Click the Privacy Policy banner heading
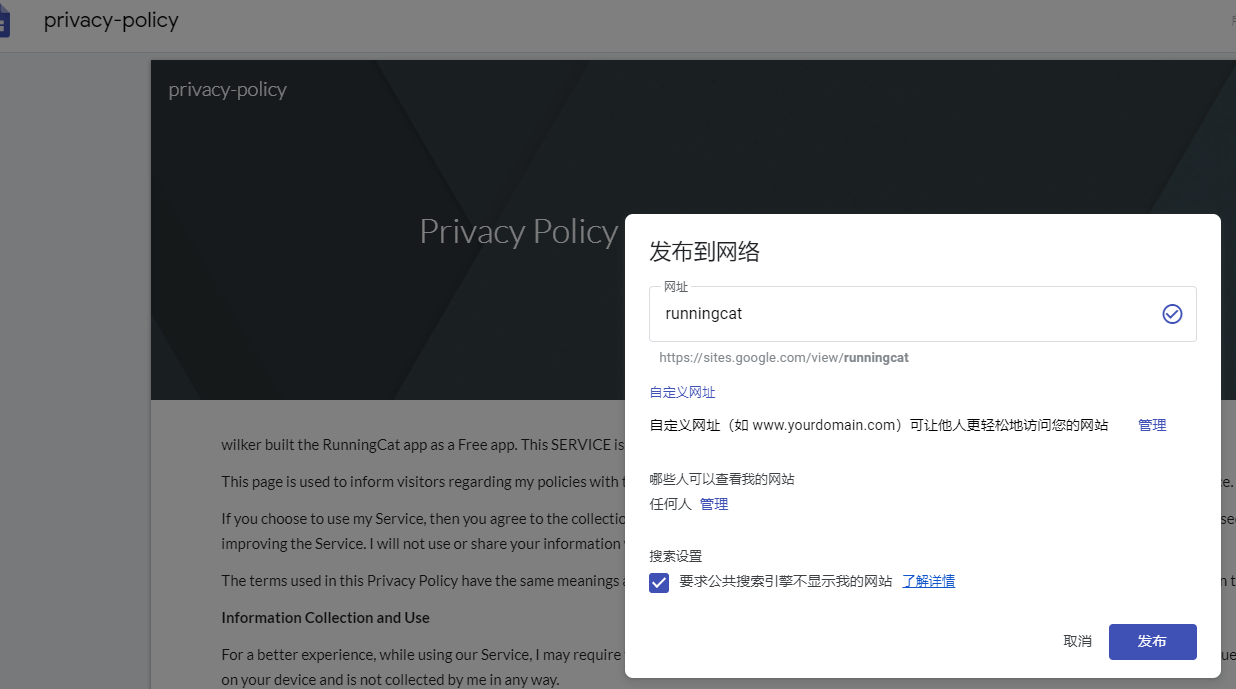This screenshot has height=689, width=1236. click(x=518, y=231)
